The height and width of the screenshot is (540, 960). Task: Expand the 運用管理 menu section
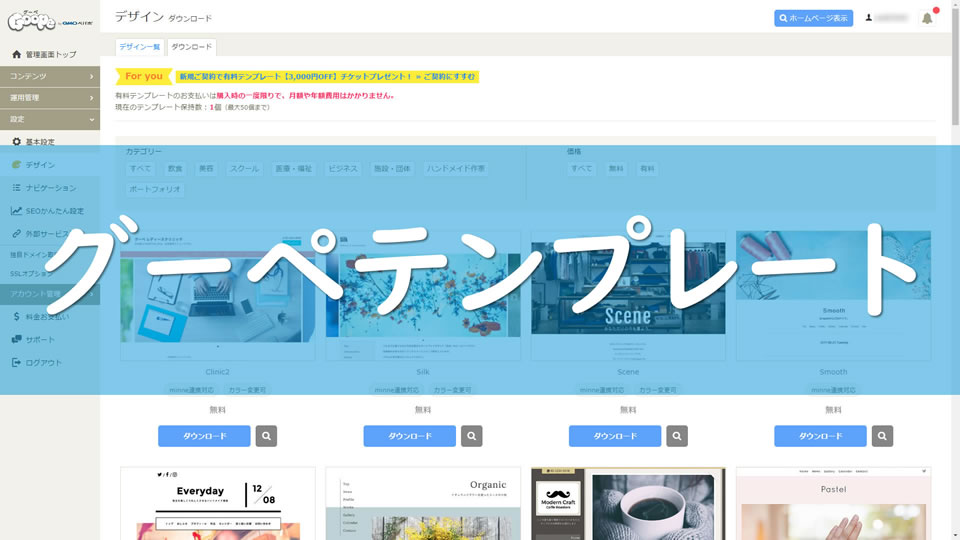[50, 98]
